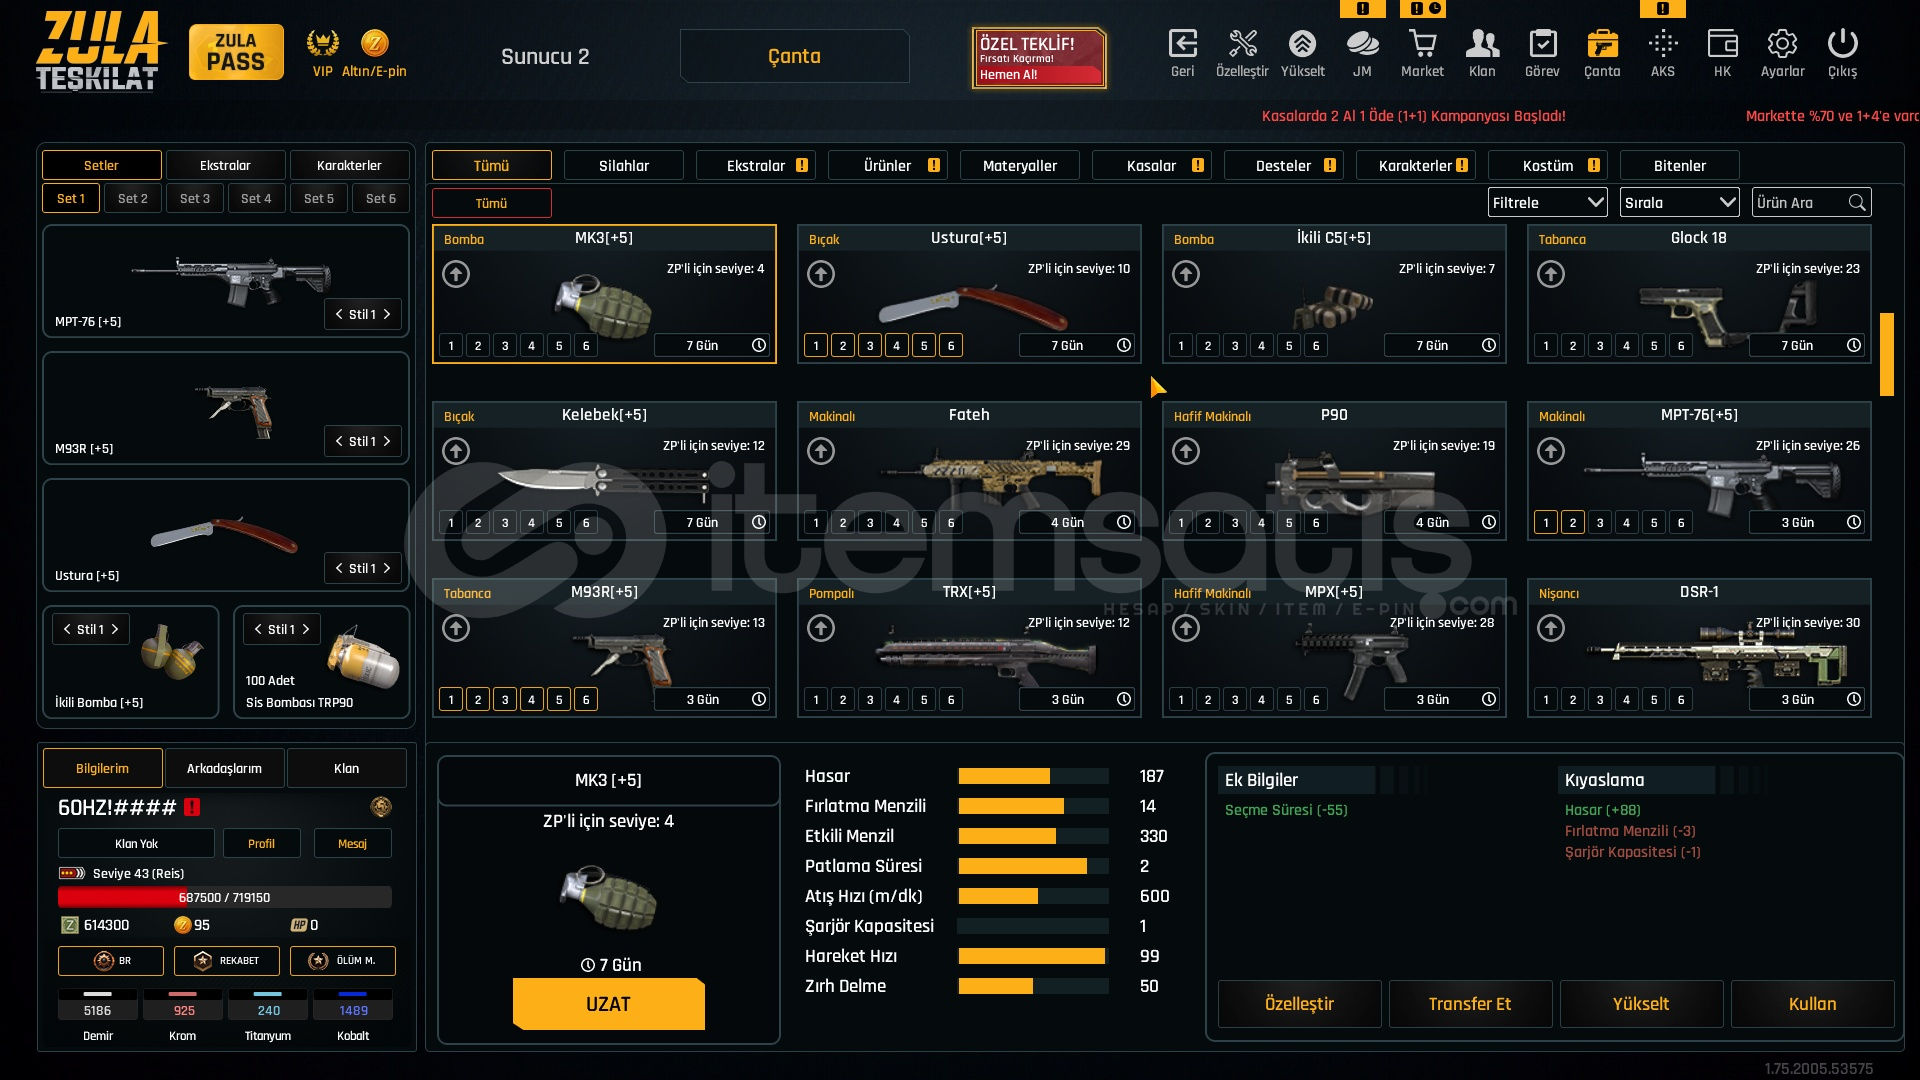The image size is (1920, 1080).
Task: Click the Hasar stat bar
Action: [1033, 777]
